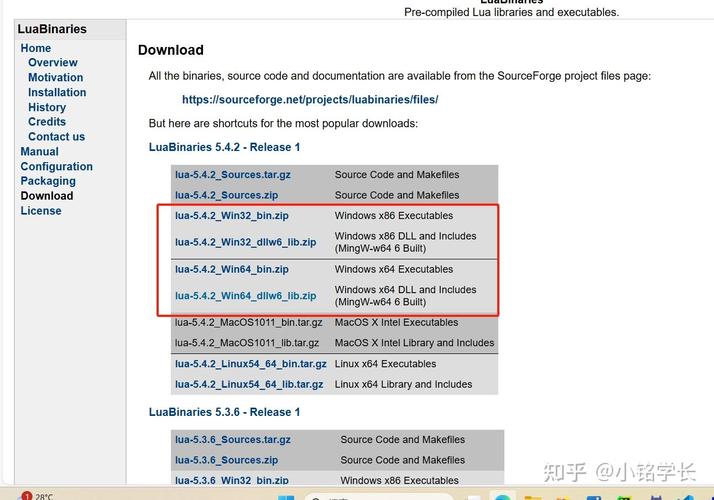This screenshot has height=500, width=714.
Task: Download lua-5.4.2_Win32_dllw6_lib.zip
Action: 245,242
